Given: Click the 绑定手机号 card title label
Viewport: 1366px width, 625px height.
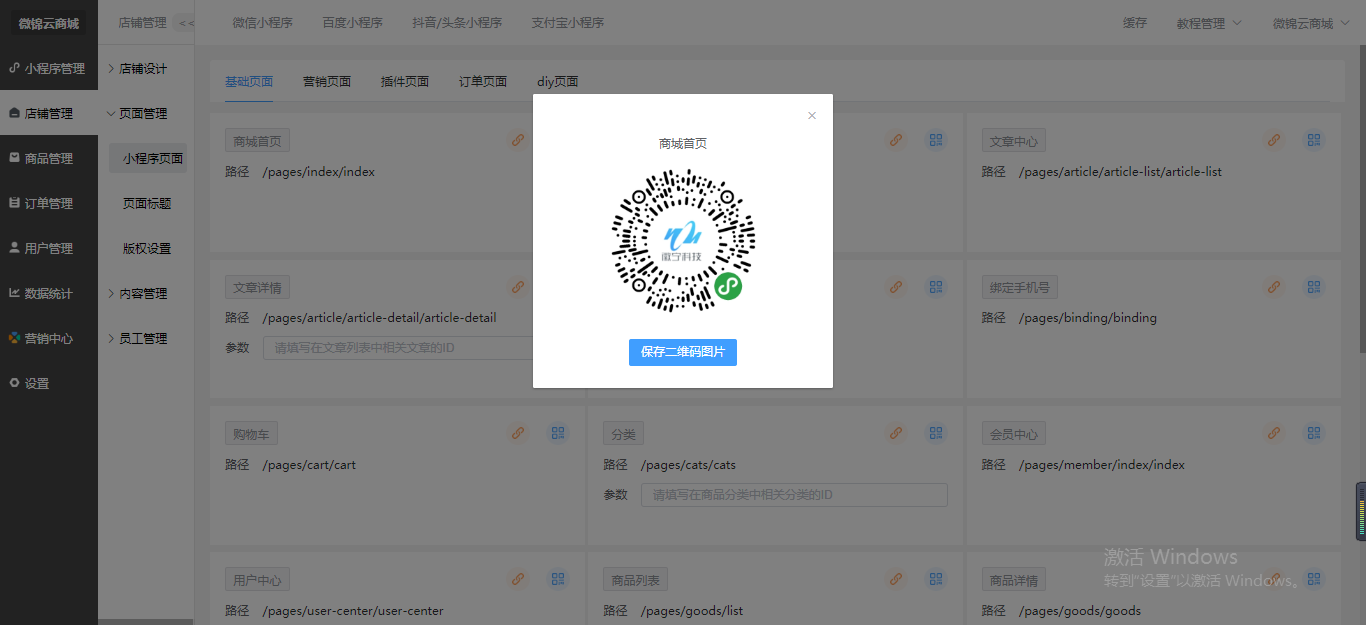Looking at the screenshot, I should [x=1020, y=288].
